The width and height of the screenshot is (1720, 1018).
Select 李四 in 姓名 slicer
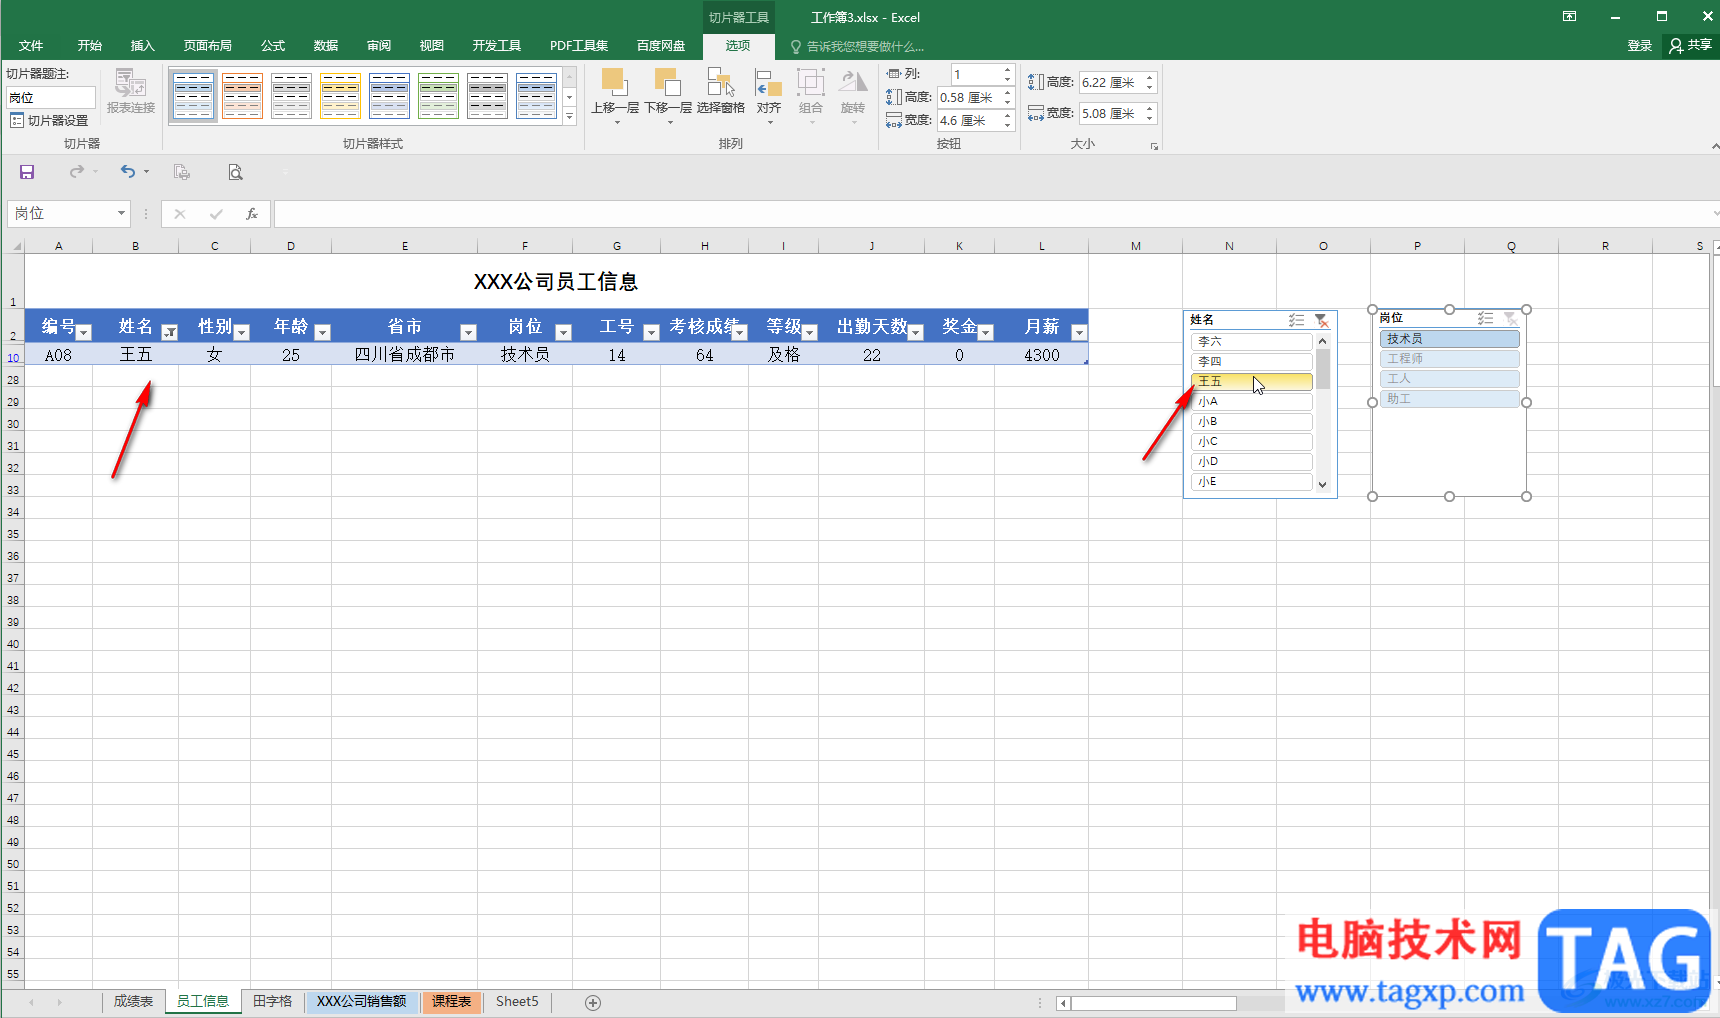[1251, 361]
